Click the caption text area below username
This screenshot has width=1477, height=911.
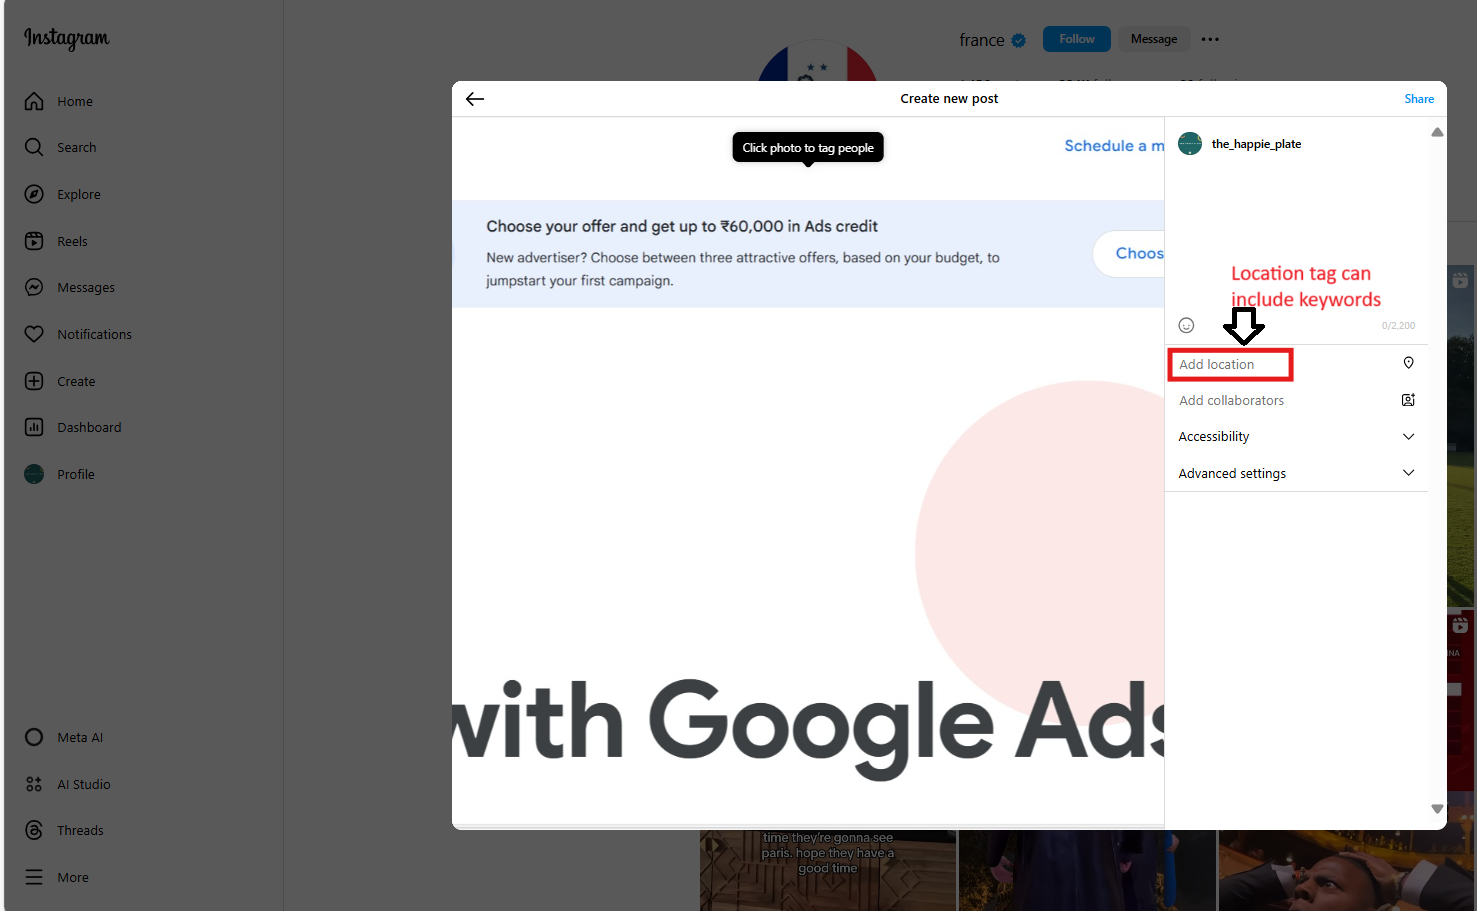1296,236
